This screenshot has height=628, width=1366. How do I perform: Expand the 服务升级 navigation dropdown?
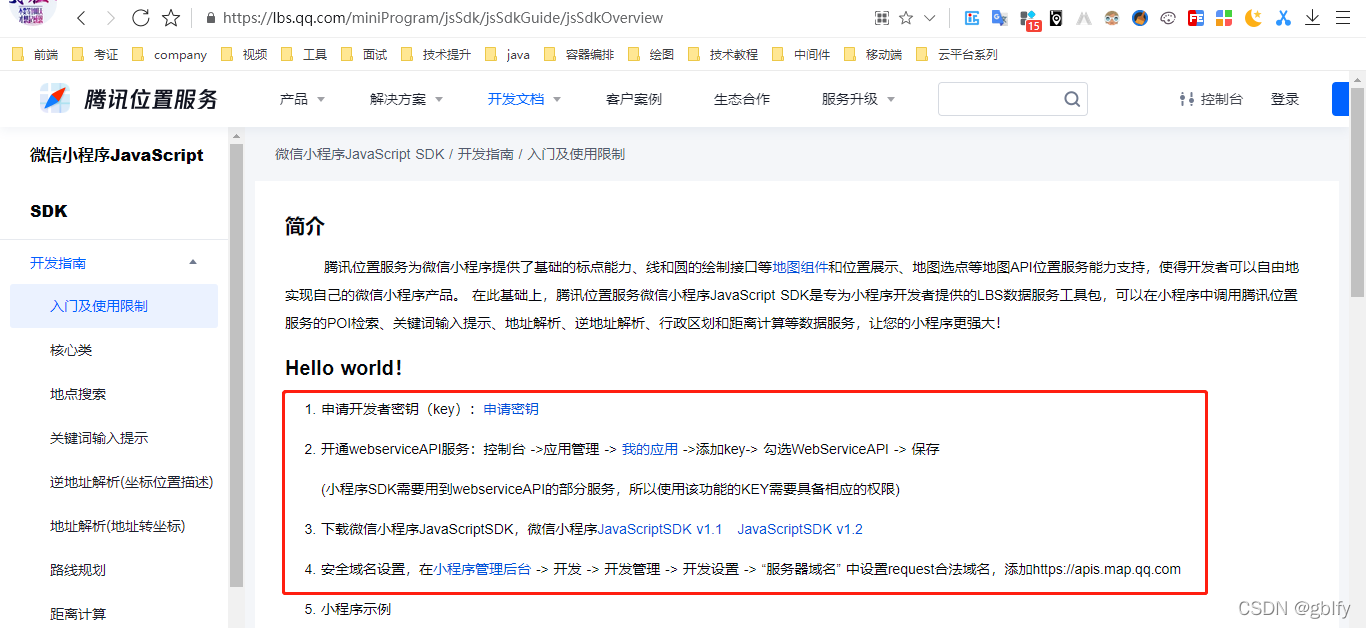click(x=858, y=99)
